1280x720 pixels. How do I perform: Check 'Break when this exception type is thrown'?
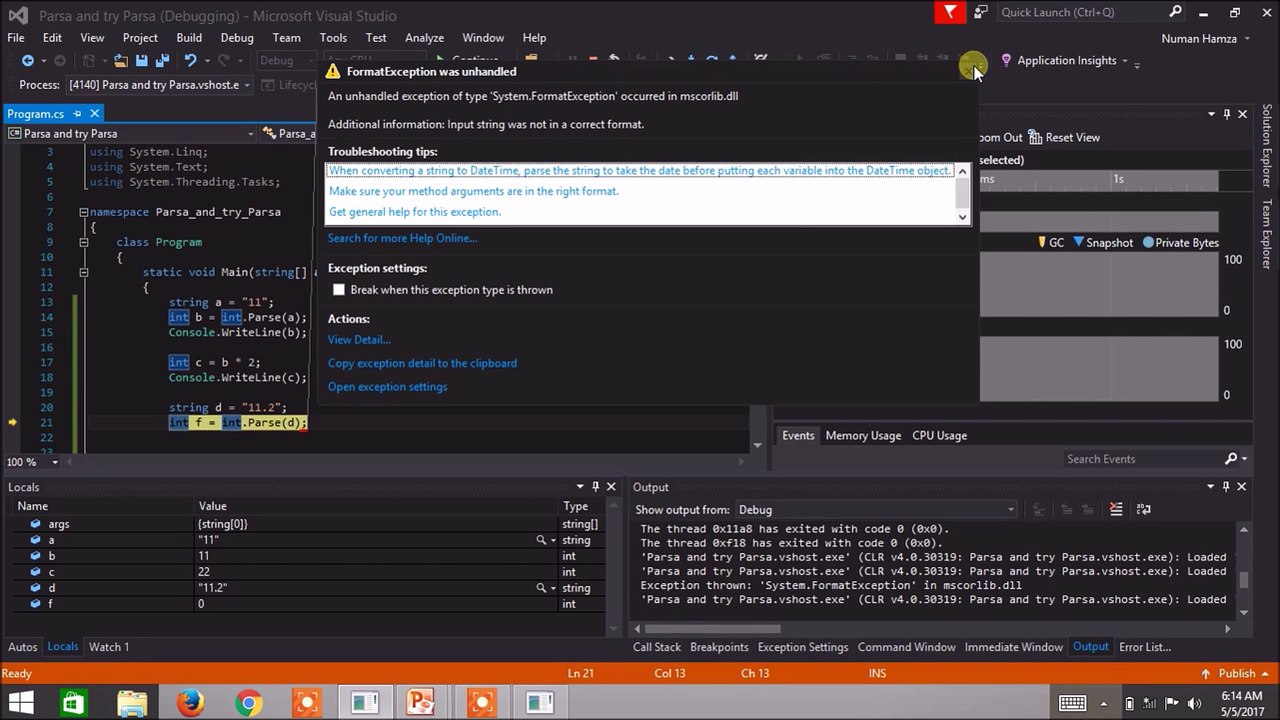339,290
